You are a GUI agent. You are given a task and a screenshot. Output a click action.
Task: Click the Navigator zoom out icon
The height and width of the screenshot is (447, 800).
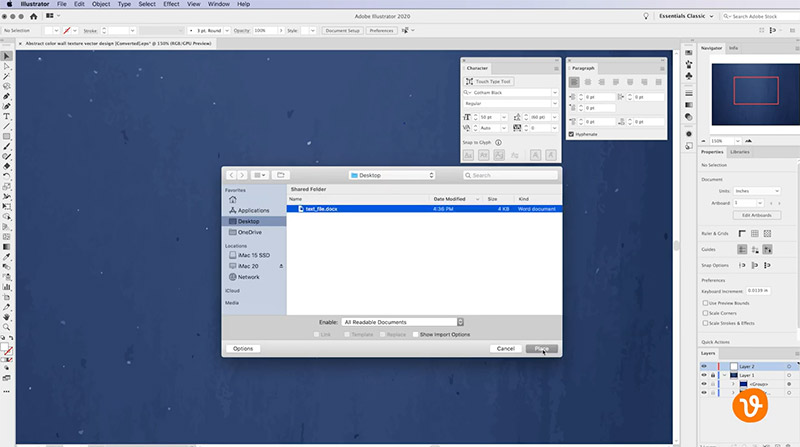pyautogui.click(x=704, y=141)
